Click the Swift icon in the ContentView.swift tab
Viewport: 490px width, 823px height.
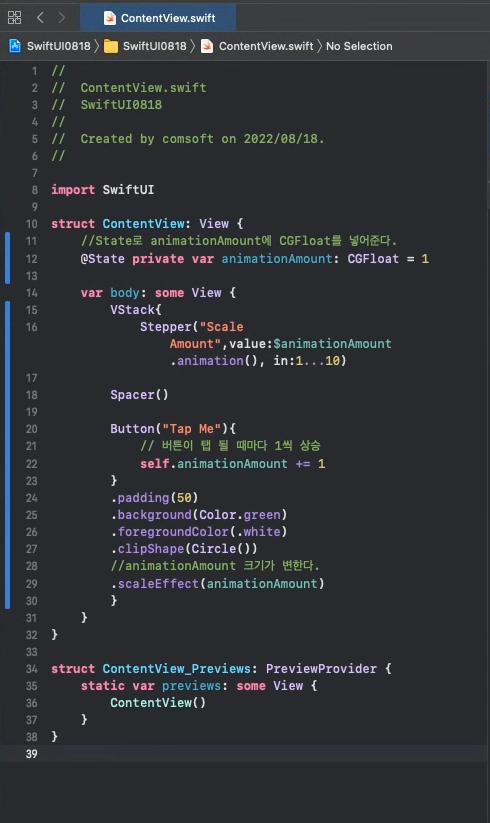[110, 18]
